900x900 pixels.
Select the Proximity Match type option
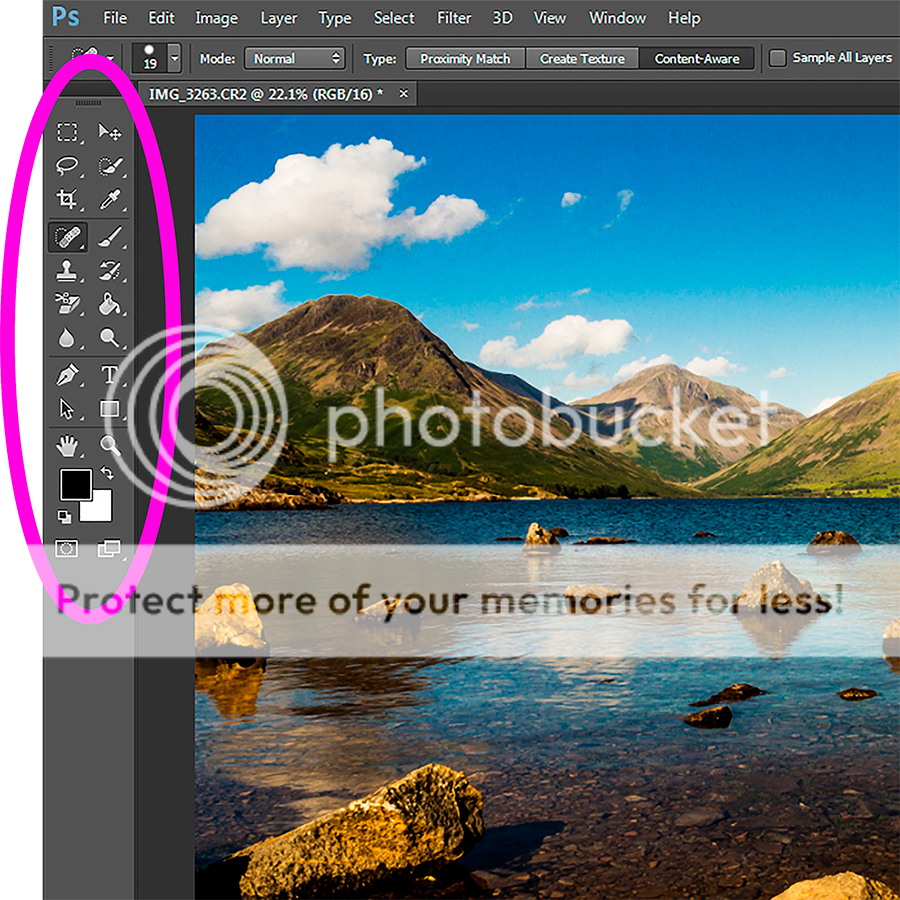click(x=465, y=59)
